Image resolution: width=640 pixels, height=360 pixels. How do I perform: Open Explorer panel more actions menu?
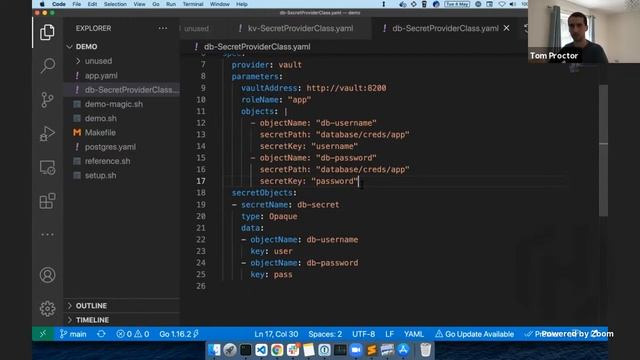pyautogui.click(x=162, y=28)
